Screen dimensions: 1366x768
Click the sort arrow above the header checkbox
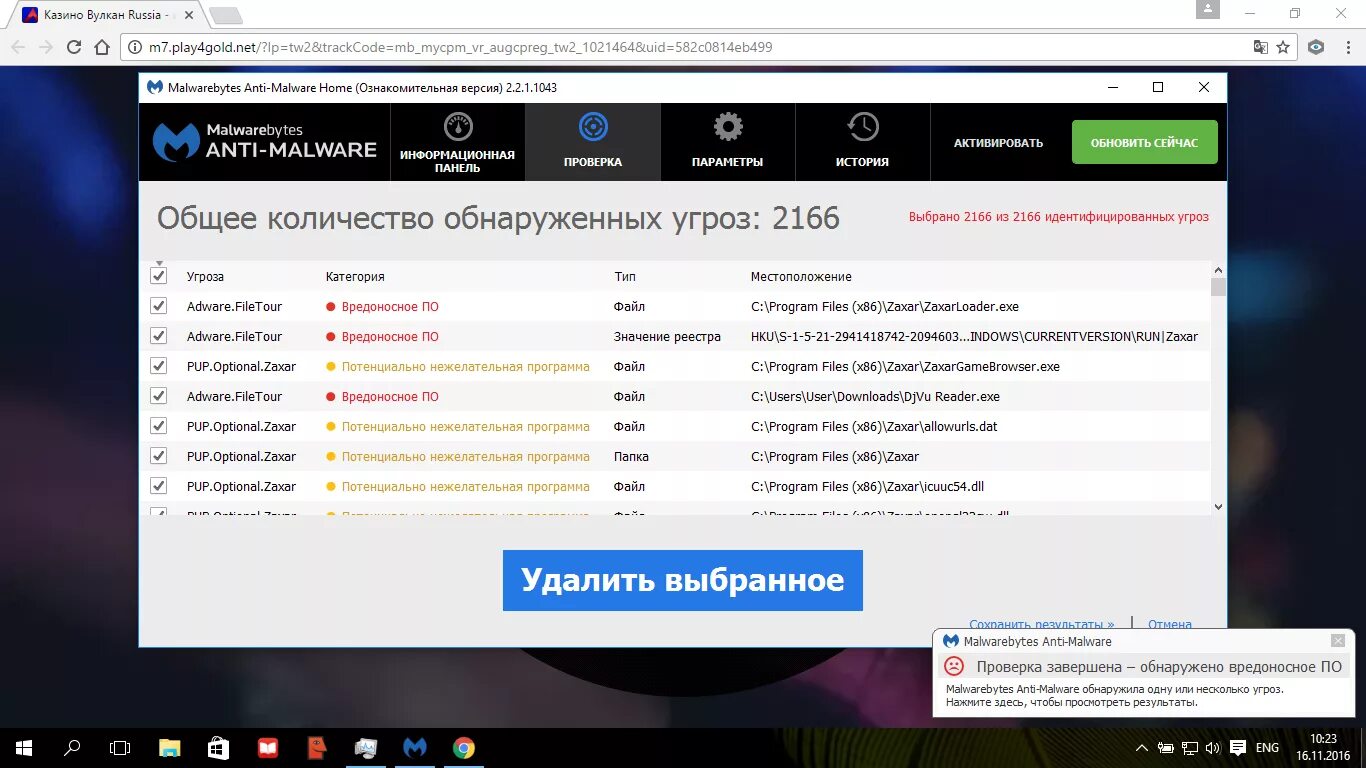159,263
